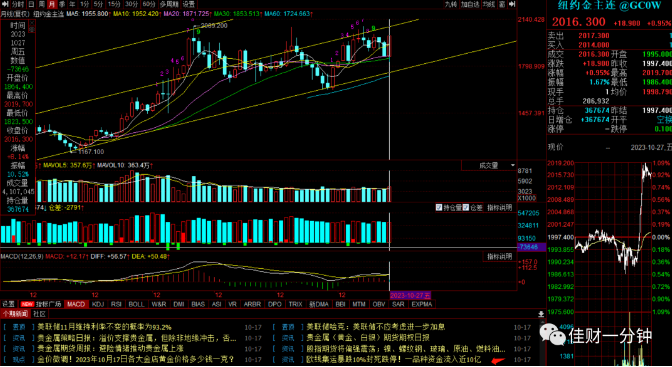Select the 月 monthly period
The width and height of the screenshot is (672, 367).
pyautogui.click(x=52, y=4)
